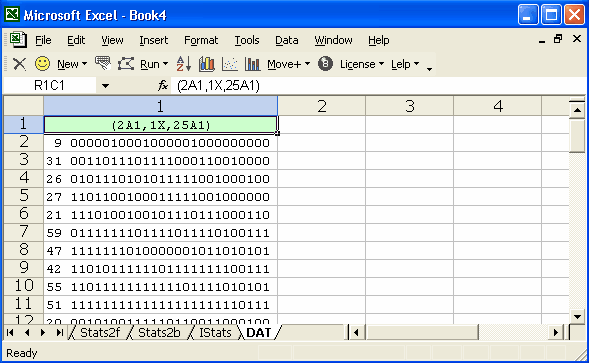Click the Select All corner box
The image size is (589, 363).
click(24, 106)
